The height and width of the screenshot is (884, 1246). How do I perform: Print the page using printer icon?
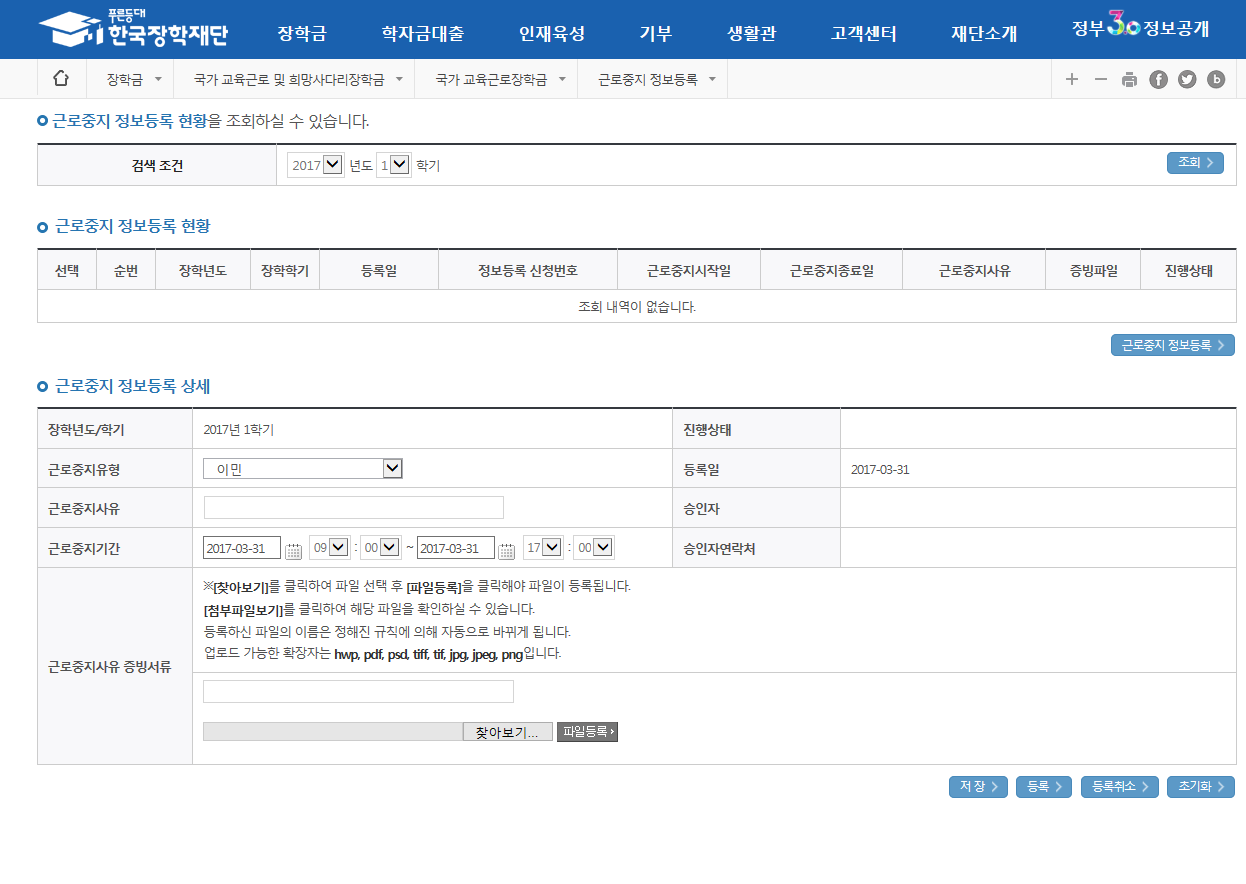click(1130, 80)
